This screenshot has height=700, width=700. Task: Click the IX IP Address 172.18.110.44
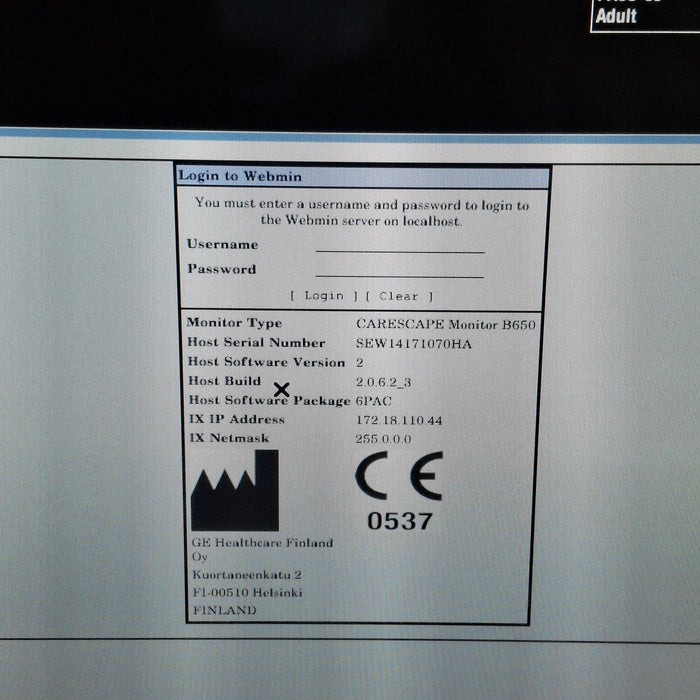tap(399, 420)
